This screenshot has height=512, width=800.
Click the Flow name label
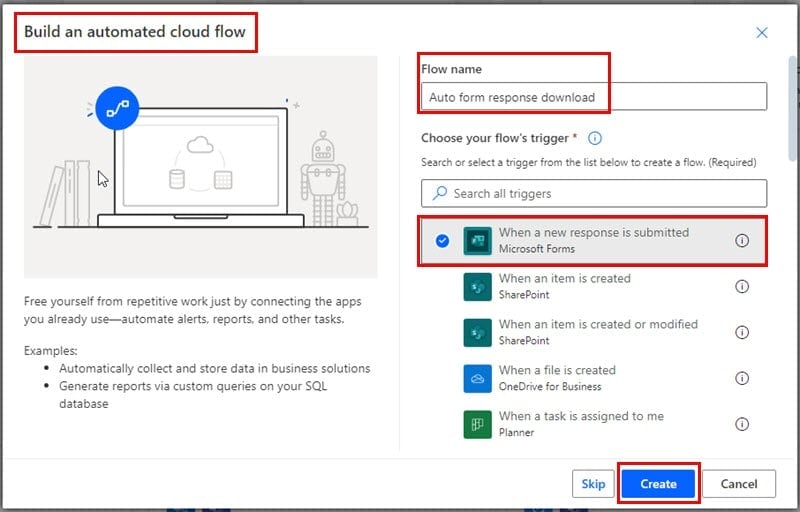click(x=452, y=69)
